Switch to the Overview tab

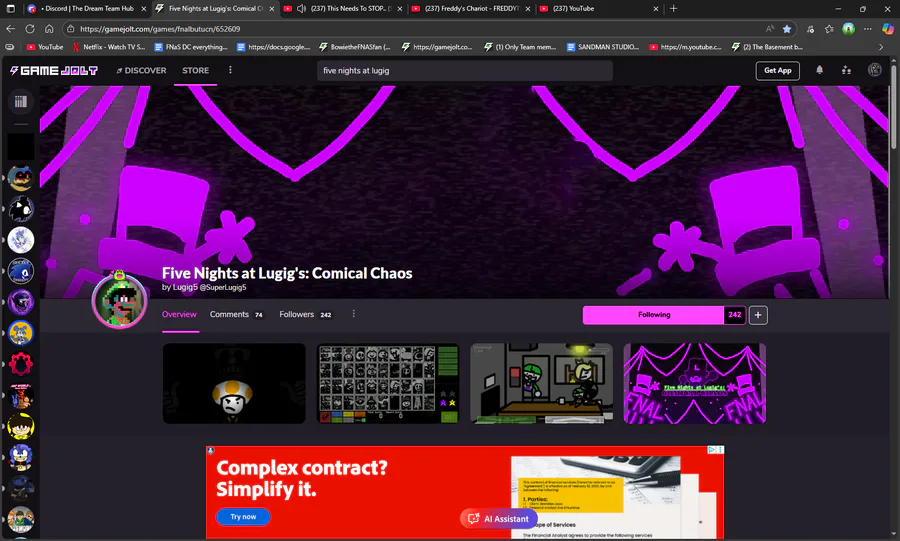[x=179, y=314]
